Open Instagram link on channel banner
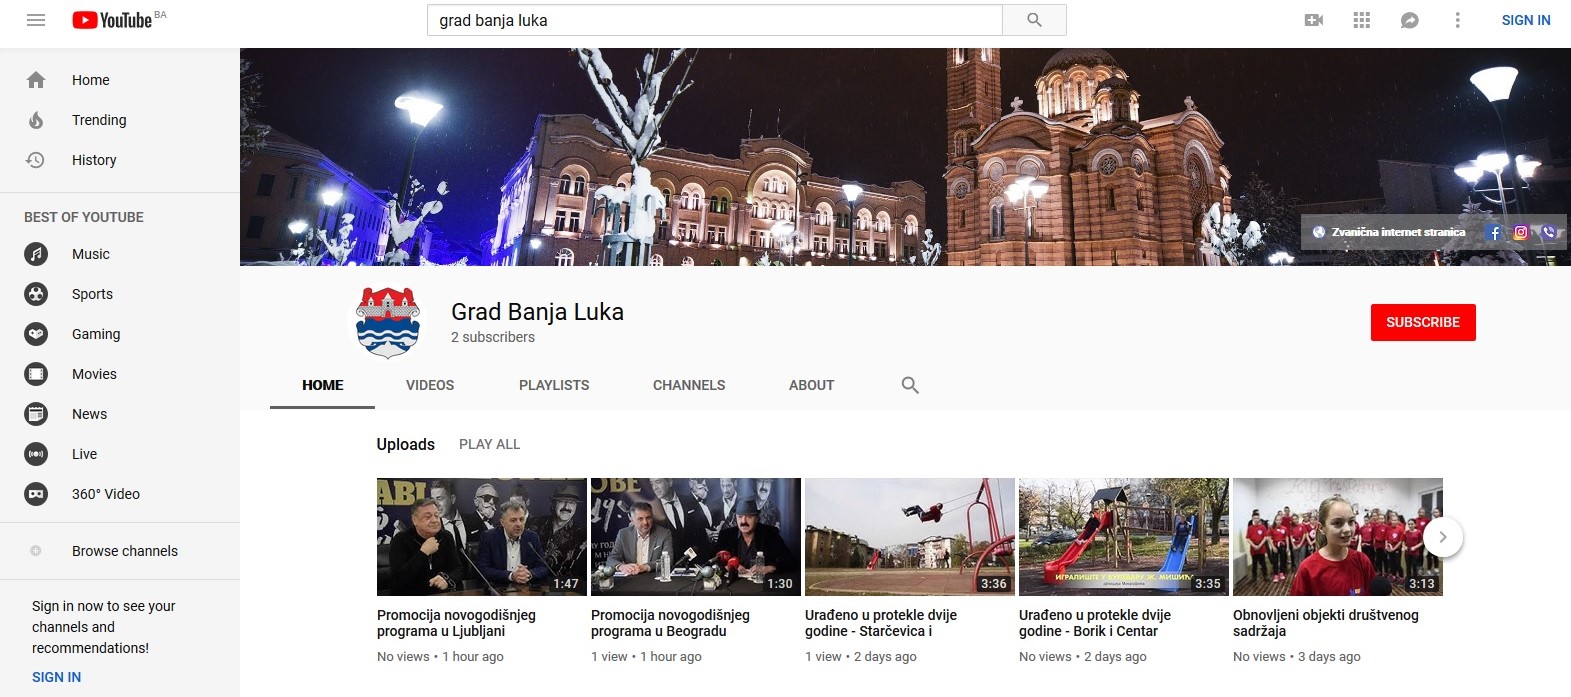The height and width of the screenshot is (697, 1571). [1520, 232]
